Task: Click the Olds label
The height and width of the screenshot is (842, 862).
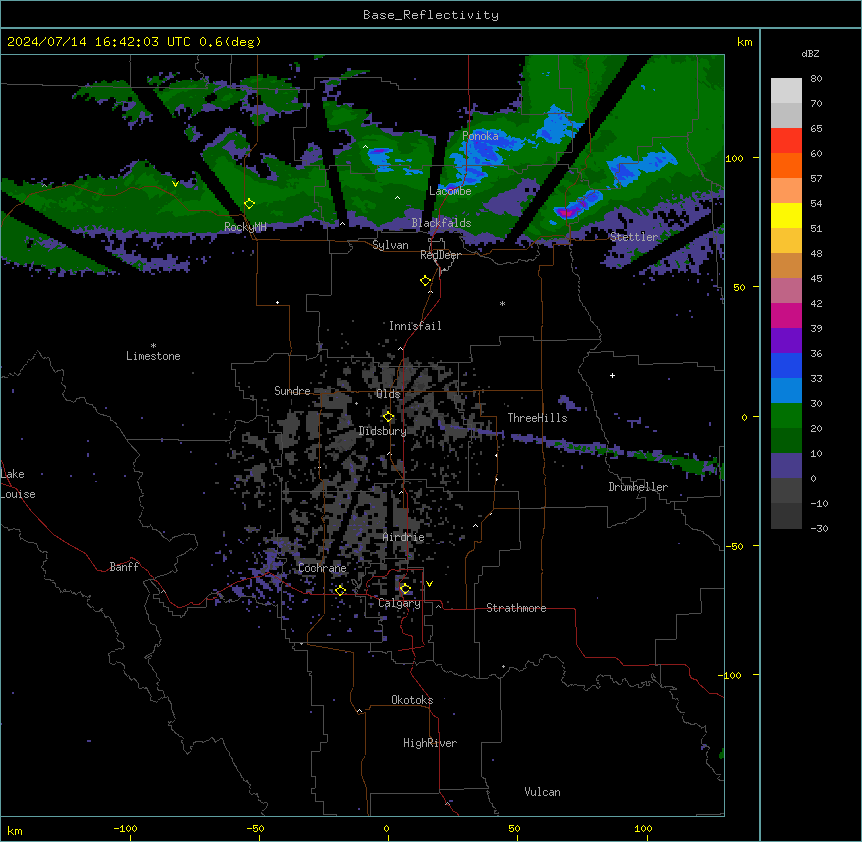Action: [388, 394]
